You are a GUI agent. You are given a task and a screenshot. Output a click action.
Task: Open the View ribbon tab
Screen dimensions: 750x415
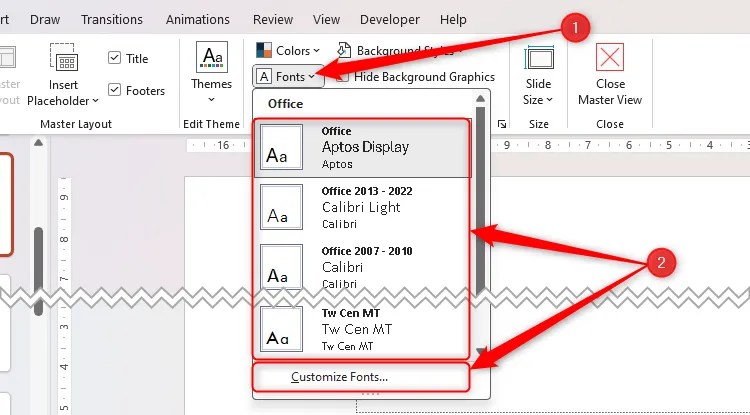tap(326, 20)
